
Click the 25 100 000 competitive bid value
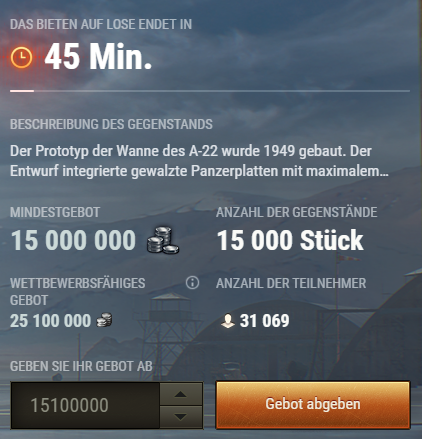[50, 321]
